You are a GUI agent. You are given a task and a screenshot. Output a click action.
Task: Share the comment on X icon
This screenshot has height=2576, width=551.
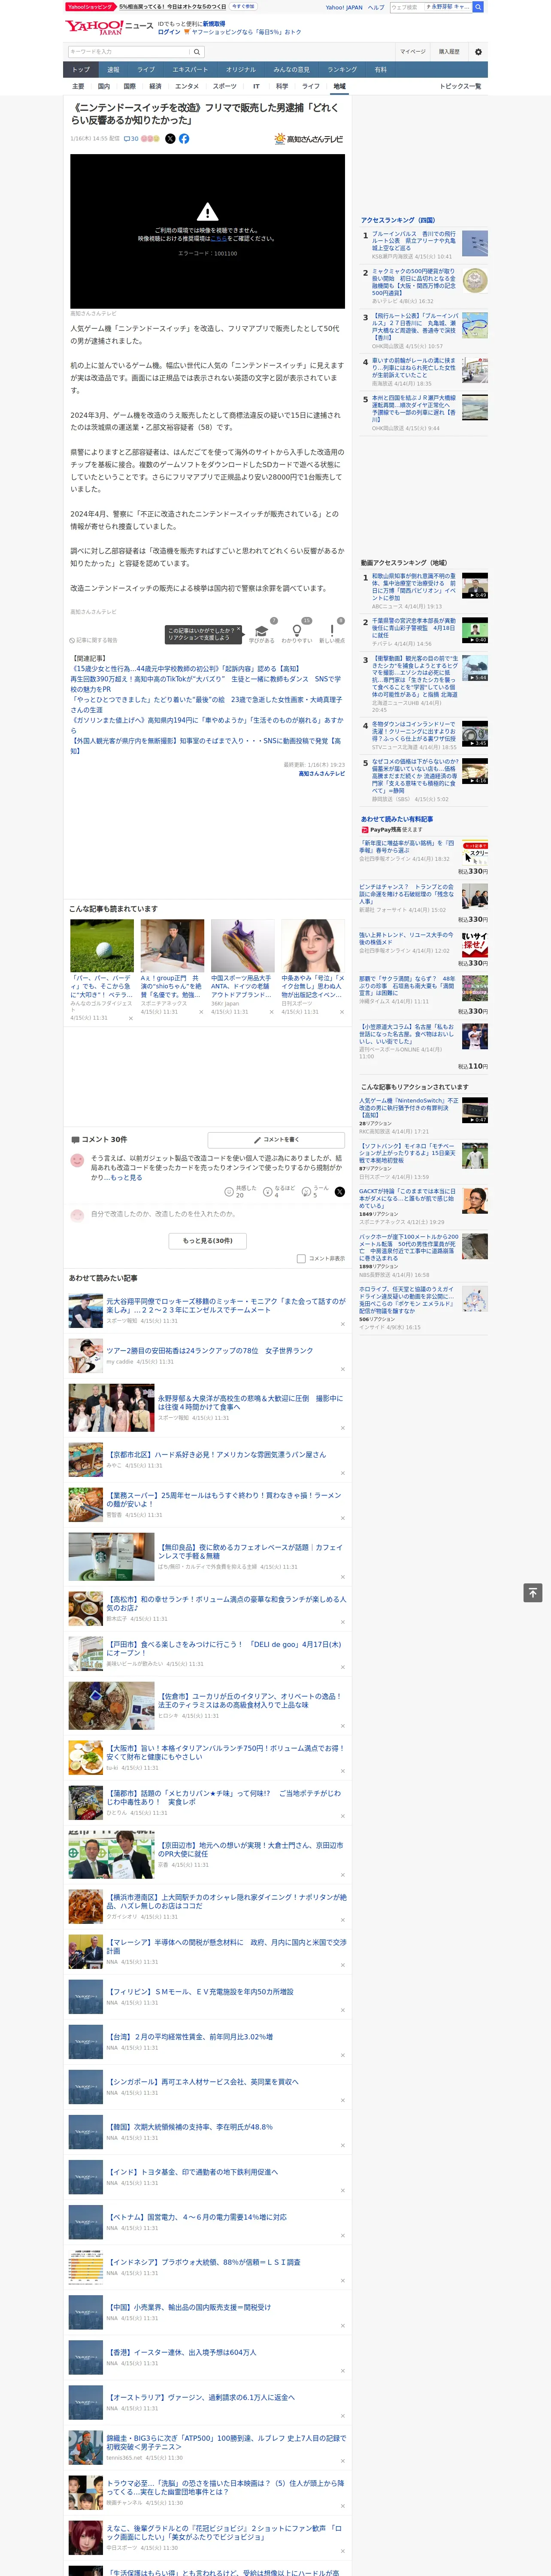[x=340, y=1191]
